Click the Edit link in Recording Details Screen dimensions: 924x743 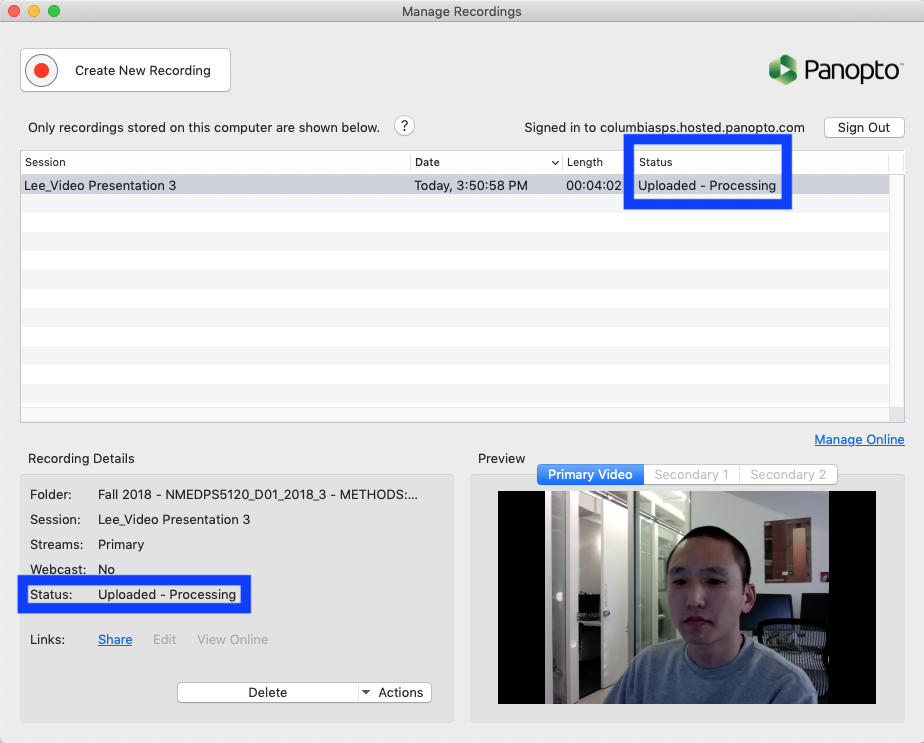pyautogui.click(x=164, y=639)
